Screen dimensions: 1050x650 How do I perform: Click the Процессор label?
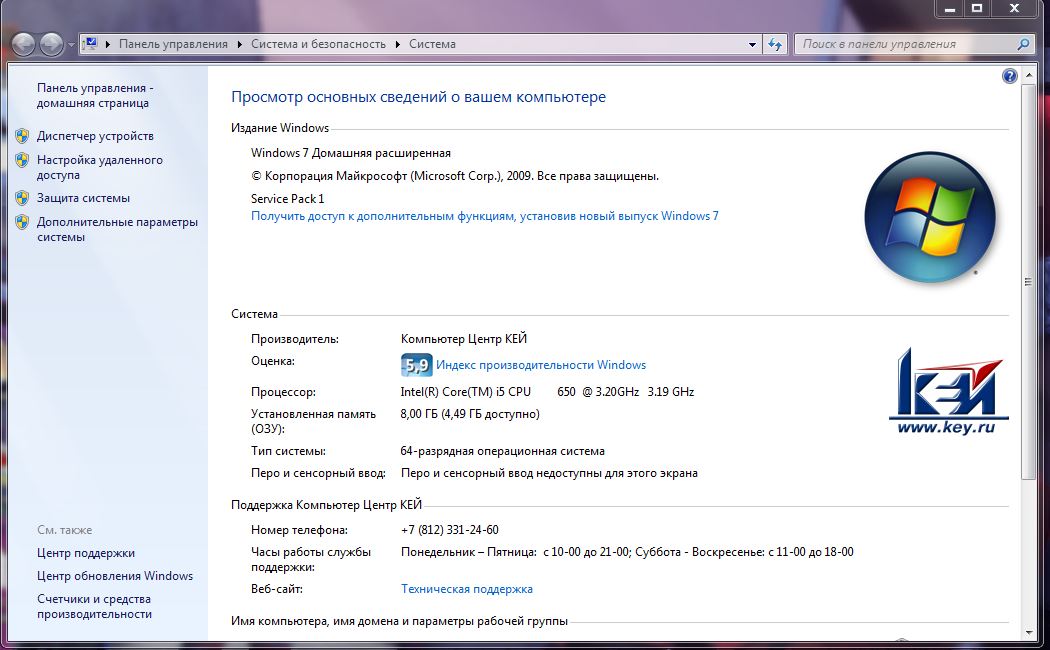tap(283, 392)
